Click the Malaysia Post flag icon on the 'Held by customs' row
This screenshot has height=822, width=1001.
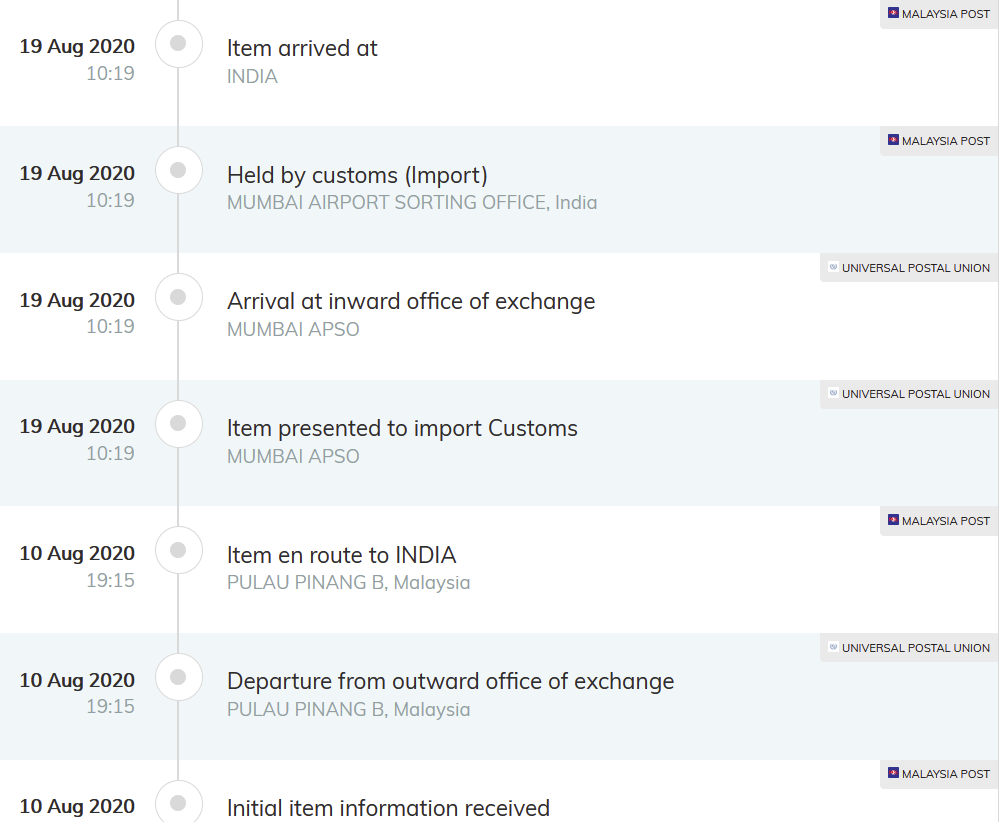point(893,140)
